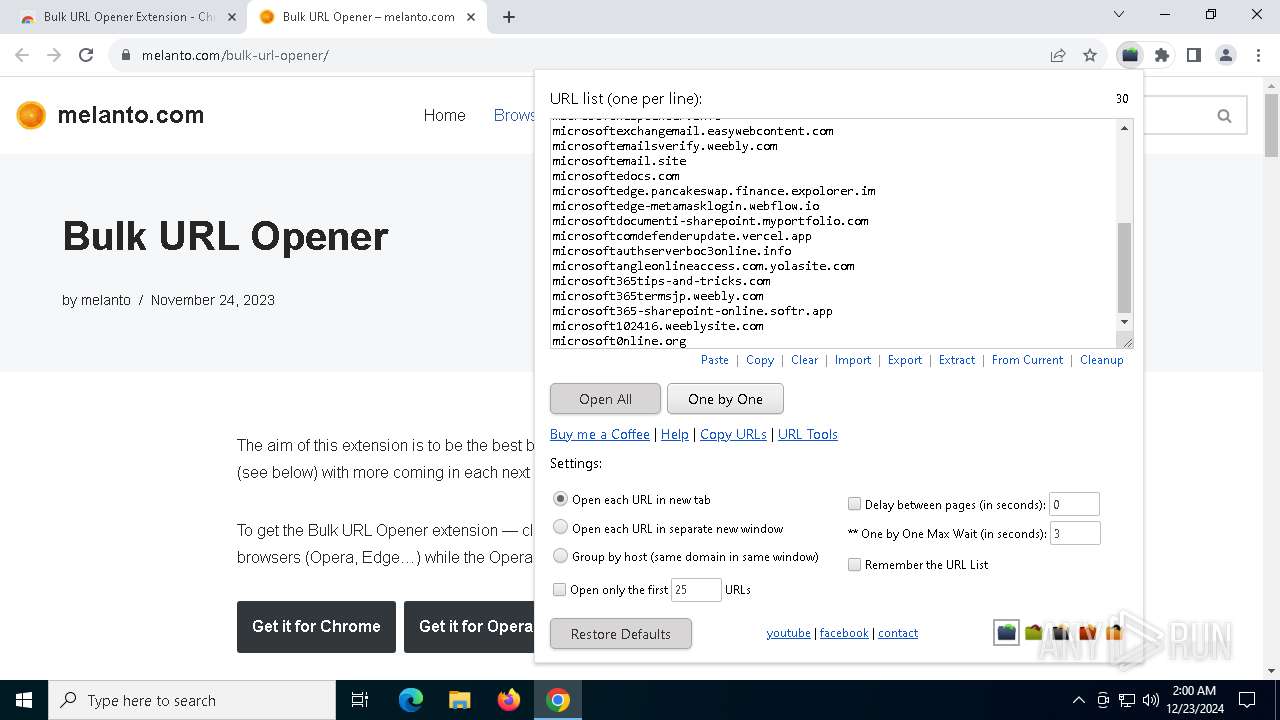The height and width of the screenshot is (720, 1280).
Task: Click the Bulk URL Opener extension icon in toolbar
Action: coord(1130,55)
